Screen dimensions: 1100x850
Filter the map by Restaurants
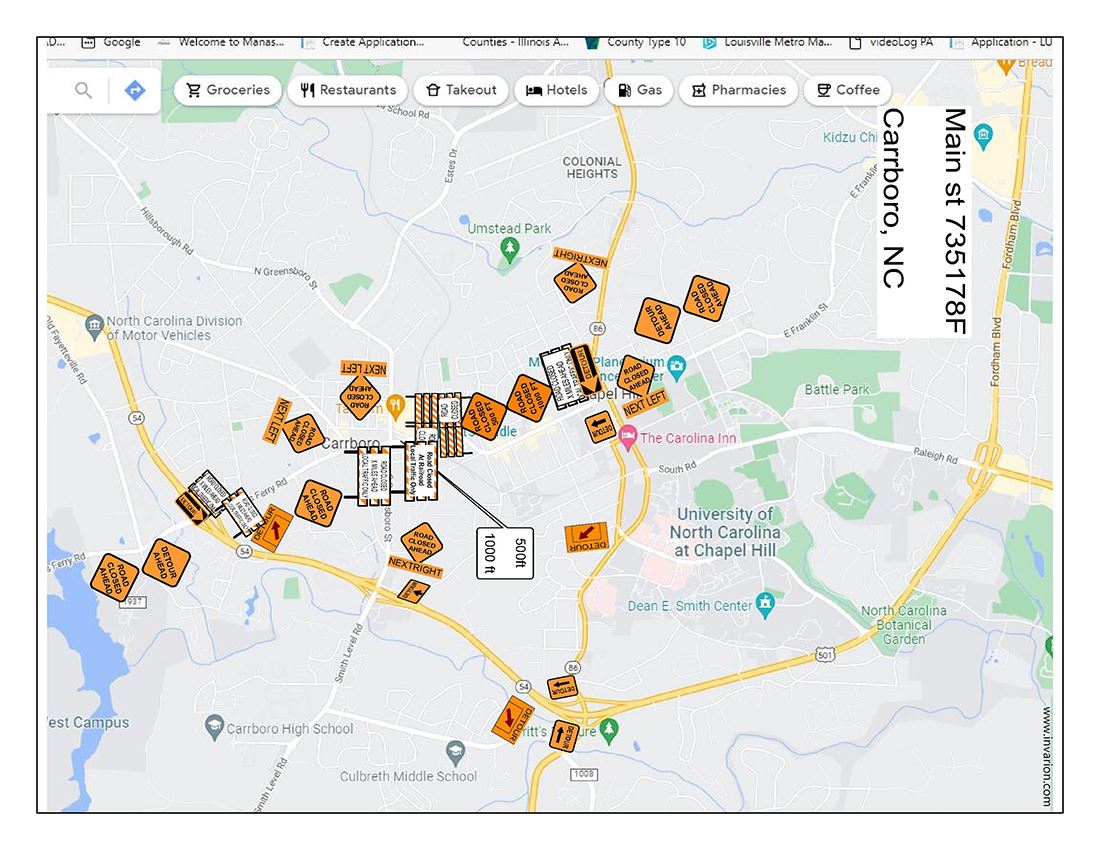point(349,90)
